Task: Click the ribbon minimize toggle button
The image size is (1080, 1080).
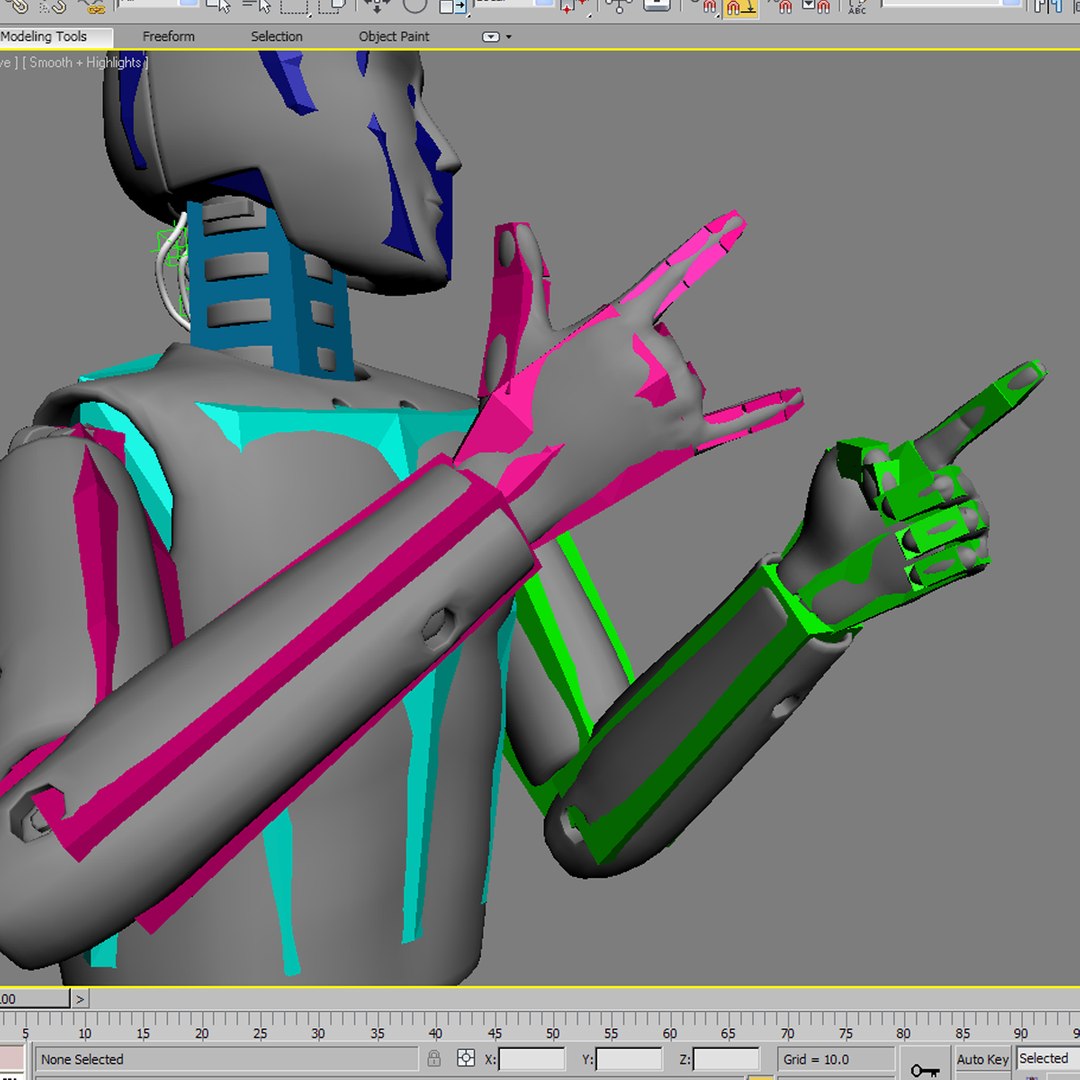Action: (x=490, y=37)
